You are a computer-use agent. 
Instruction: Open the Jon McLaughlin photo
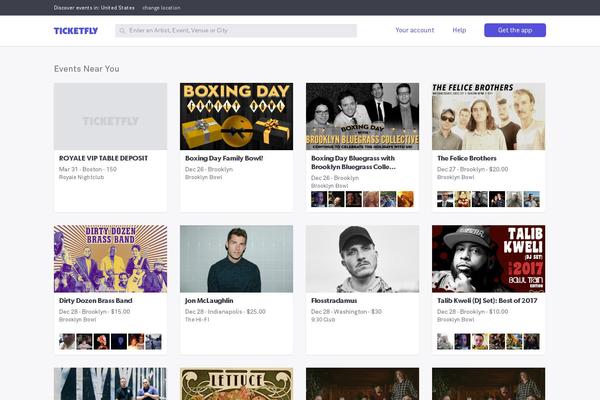[236, 259]
